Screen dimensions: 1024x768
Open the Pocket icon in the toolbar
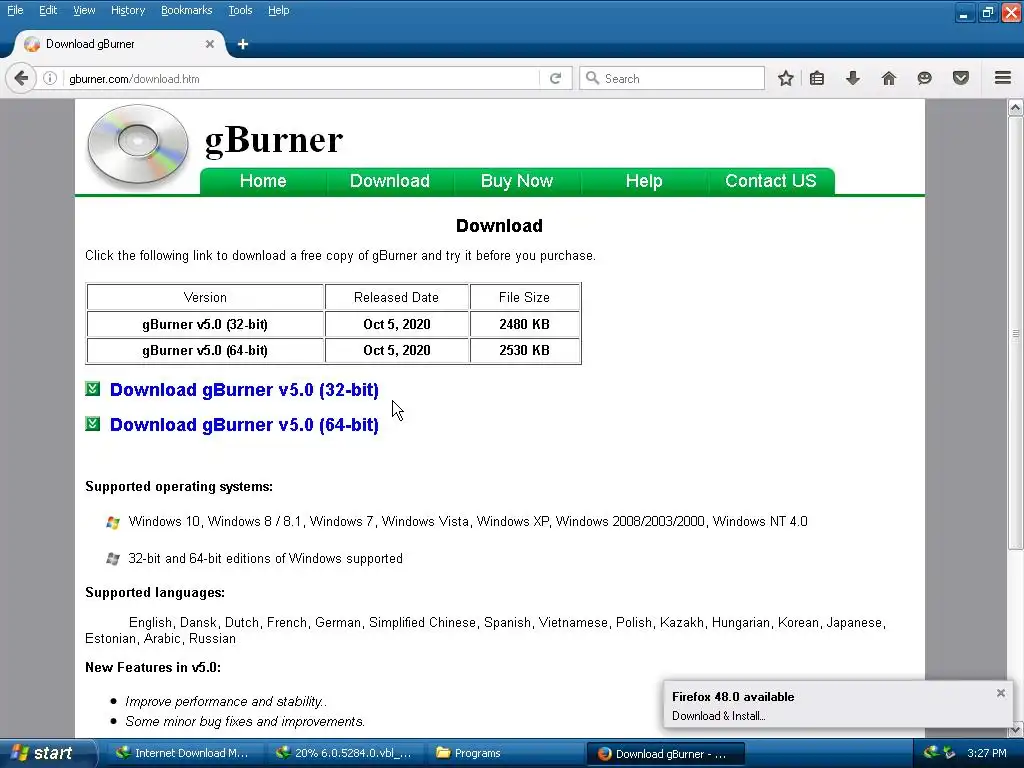tap(961, 78)
